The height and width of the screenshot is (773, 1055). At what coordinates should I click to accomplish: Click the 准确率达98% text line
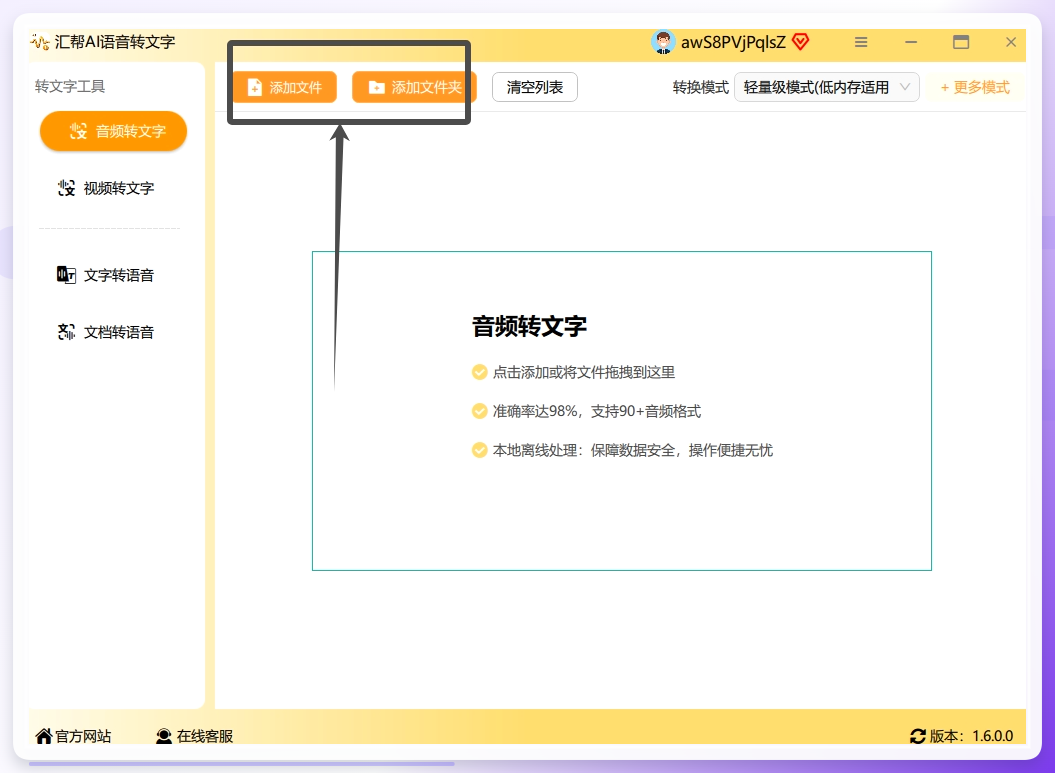596,412
